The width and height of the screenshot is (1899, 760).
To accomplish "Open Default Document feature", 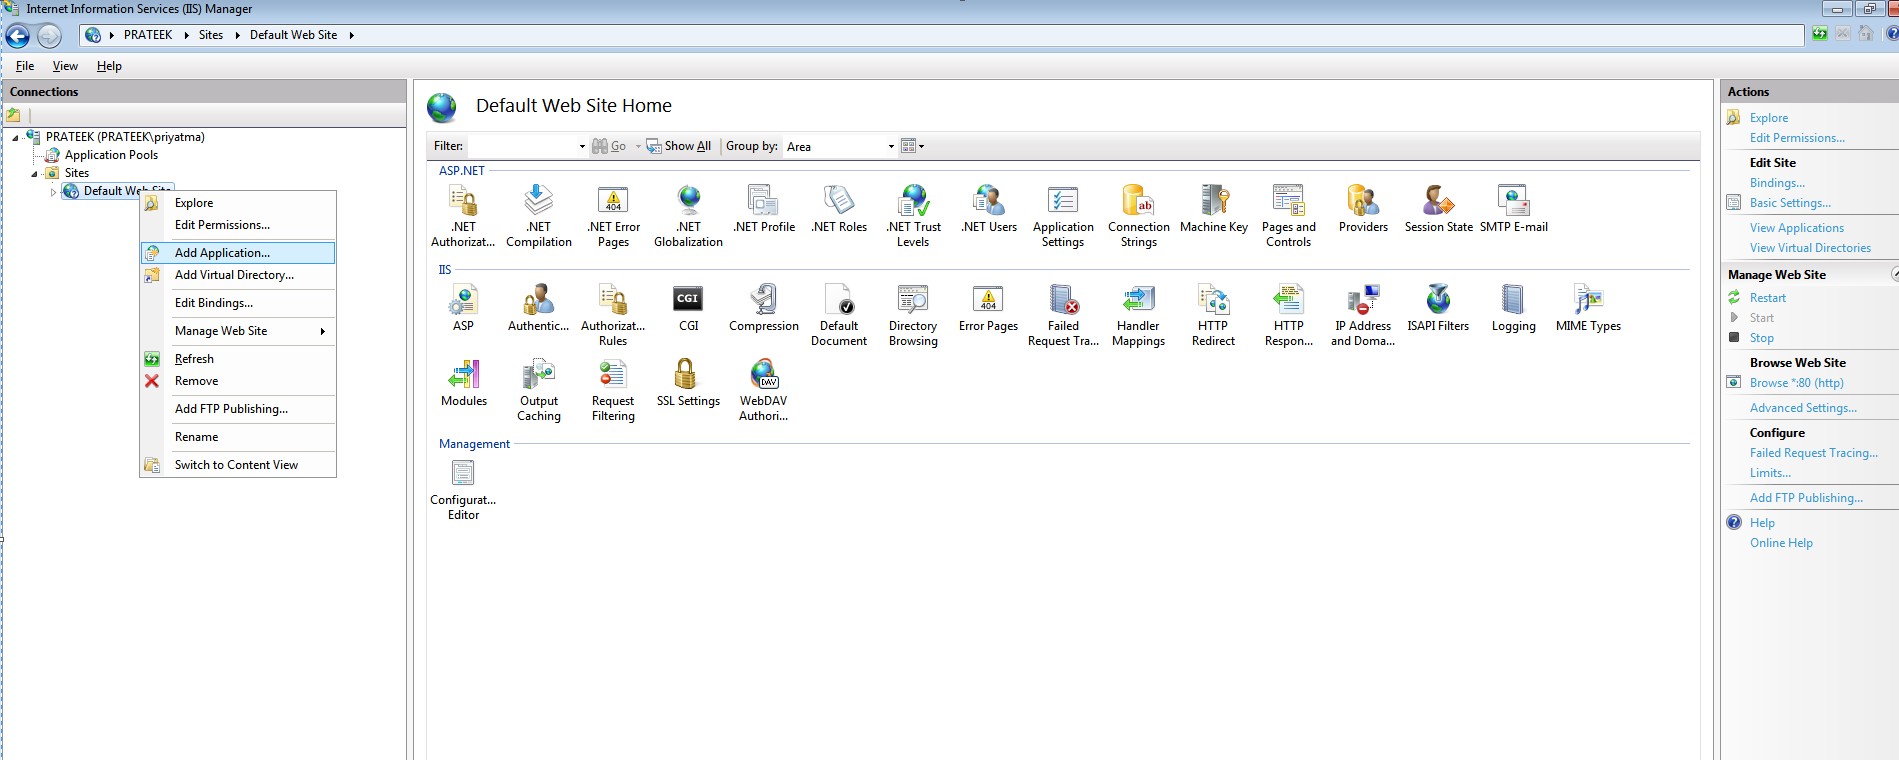I will coord(839,314).
